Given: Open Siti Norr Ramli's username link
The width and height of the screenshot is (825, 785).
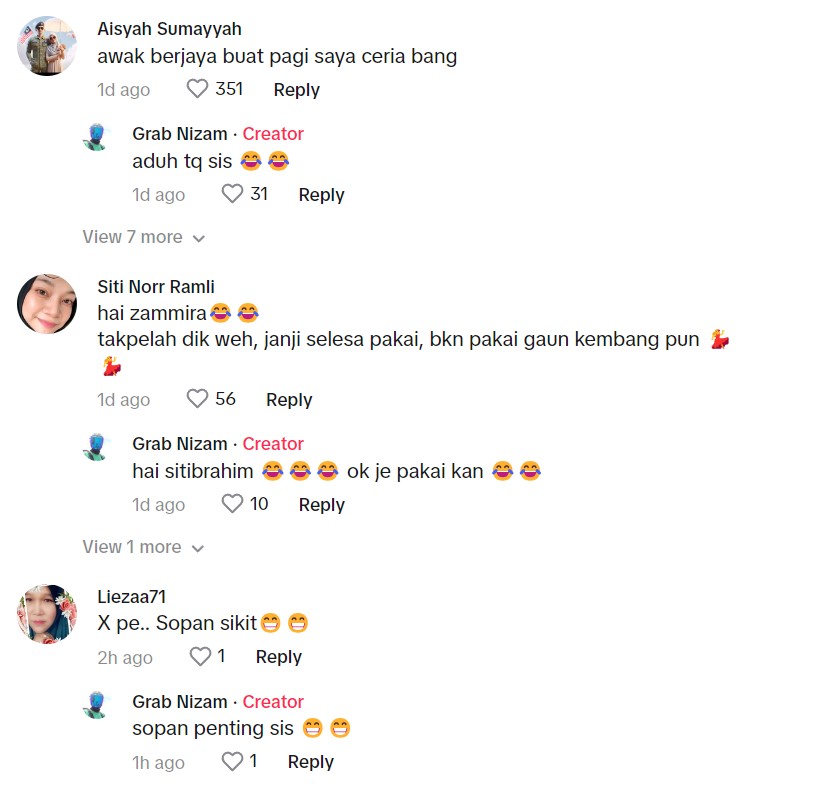Looking at the screenshot, I should tap(156, 287).
